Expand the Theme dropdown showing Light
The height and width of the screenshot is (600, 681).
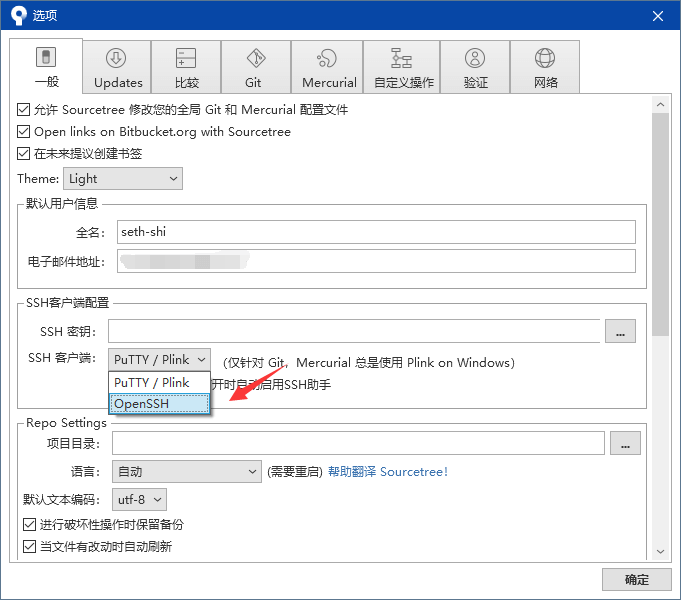[x=123, y=179]
